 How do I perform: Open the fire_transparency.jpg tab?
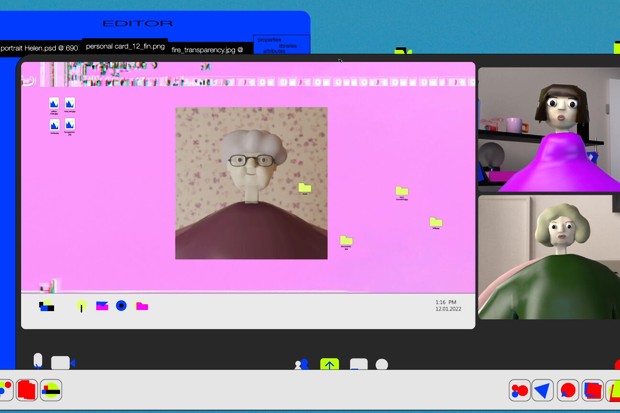[x=208, y=48]
